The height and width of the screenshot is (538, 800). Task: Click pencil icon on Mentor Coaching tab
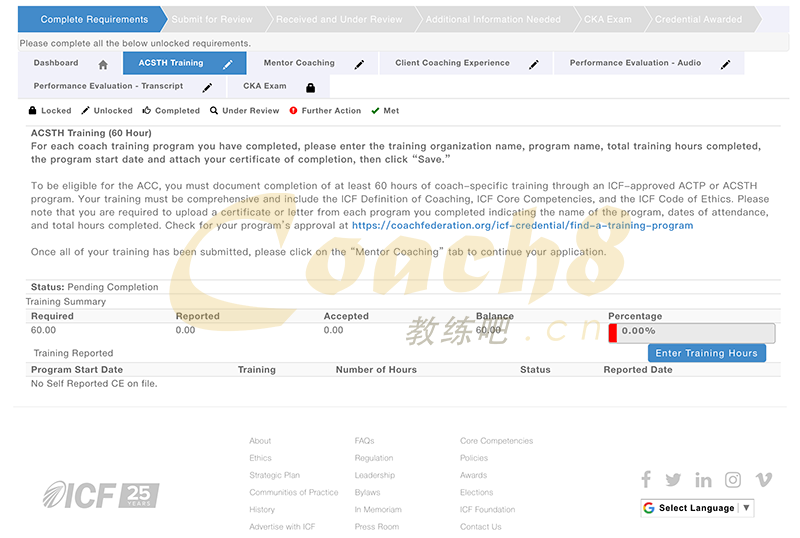(x=359, y=64)
